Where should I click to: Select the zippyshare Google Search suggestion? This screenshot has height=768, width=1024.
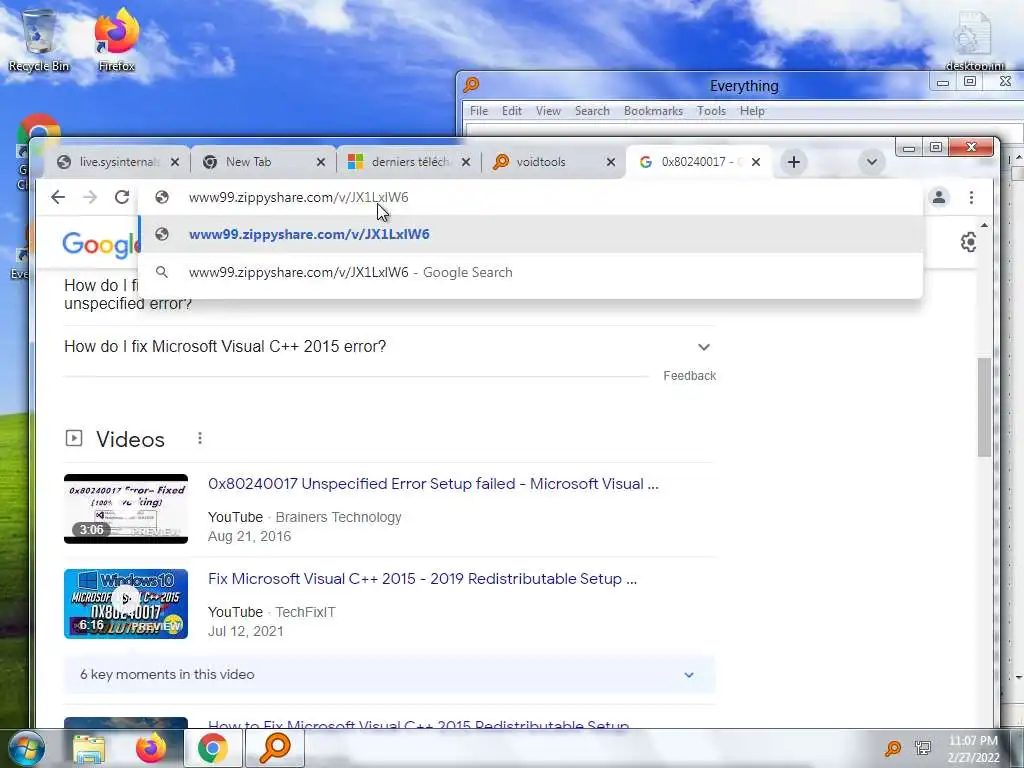[530, 272]
